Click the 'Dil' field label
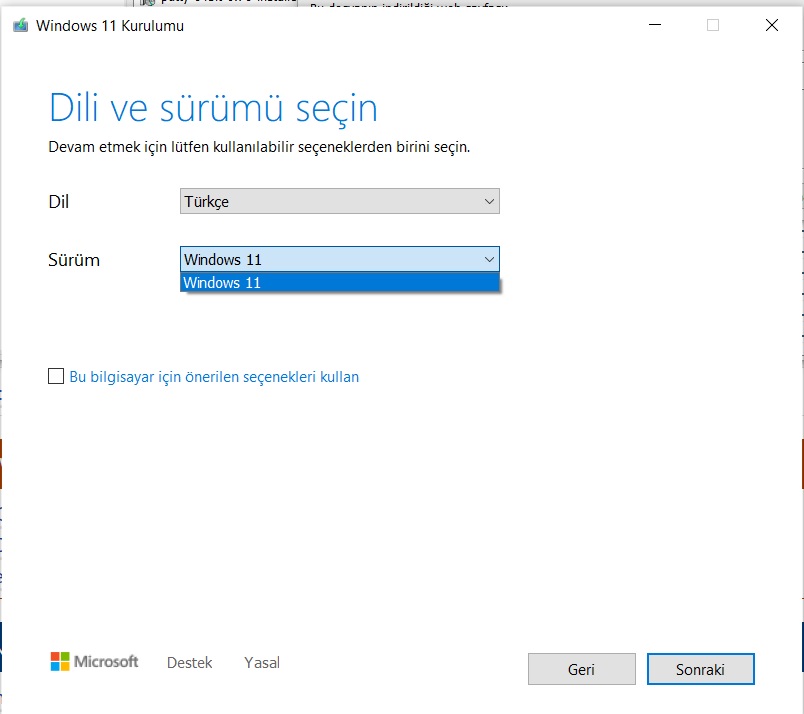The width and height of the screenshot is (804, 714). tap(59, 202)
